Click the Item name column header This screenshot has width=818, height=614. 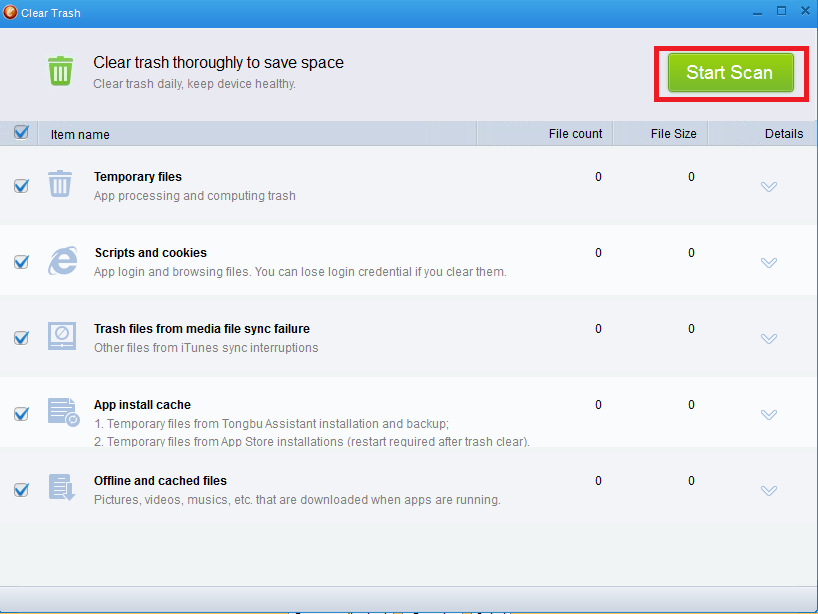point(257,134)
